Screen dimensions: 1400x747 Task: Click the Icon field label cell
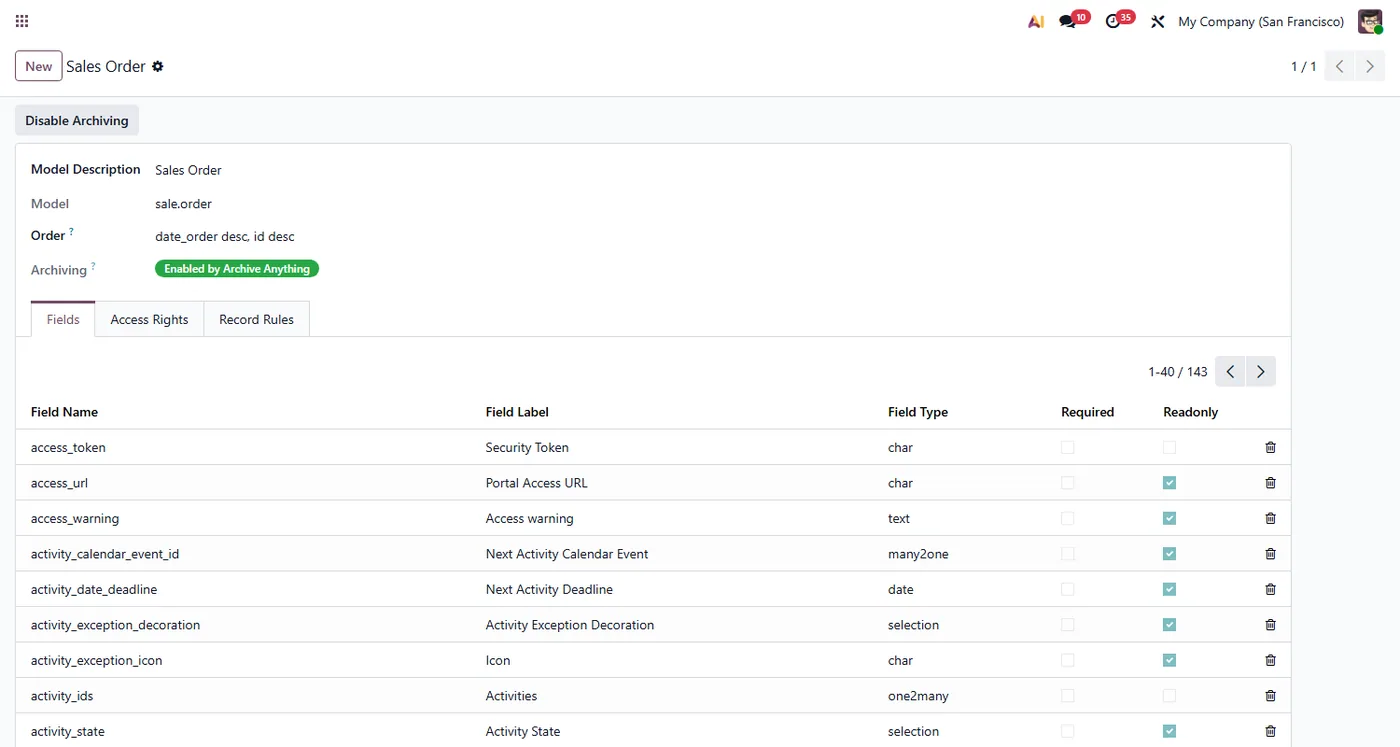click(x=498, y=661)
